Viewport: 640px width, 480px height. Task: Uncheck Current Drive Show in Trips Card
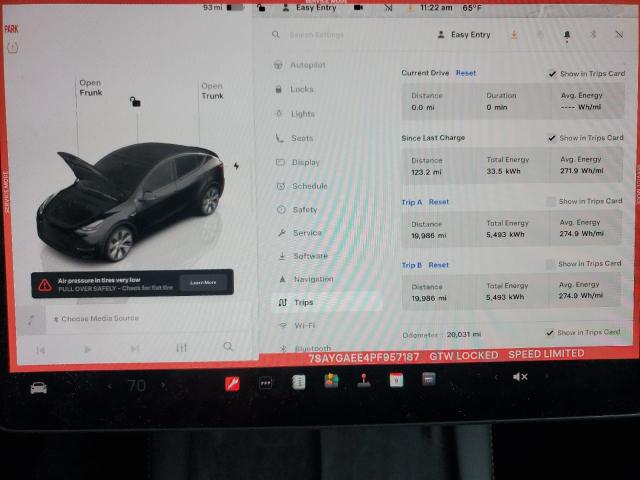552,74
